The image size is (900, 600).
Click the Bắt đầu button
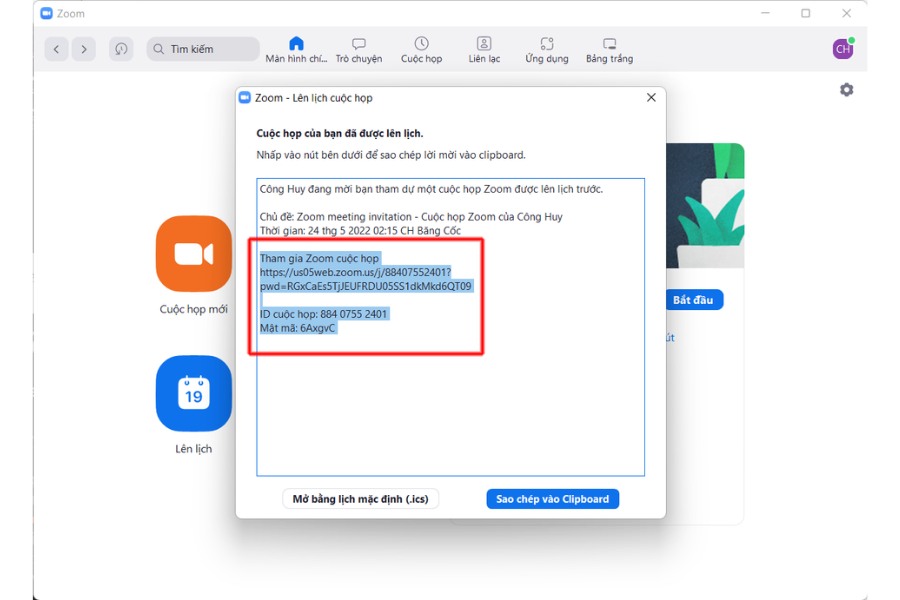click(693, 300)
